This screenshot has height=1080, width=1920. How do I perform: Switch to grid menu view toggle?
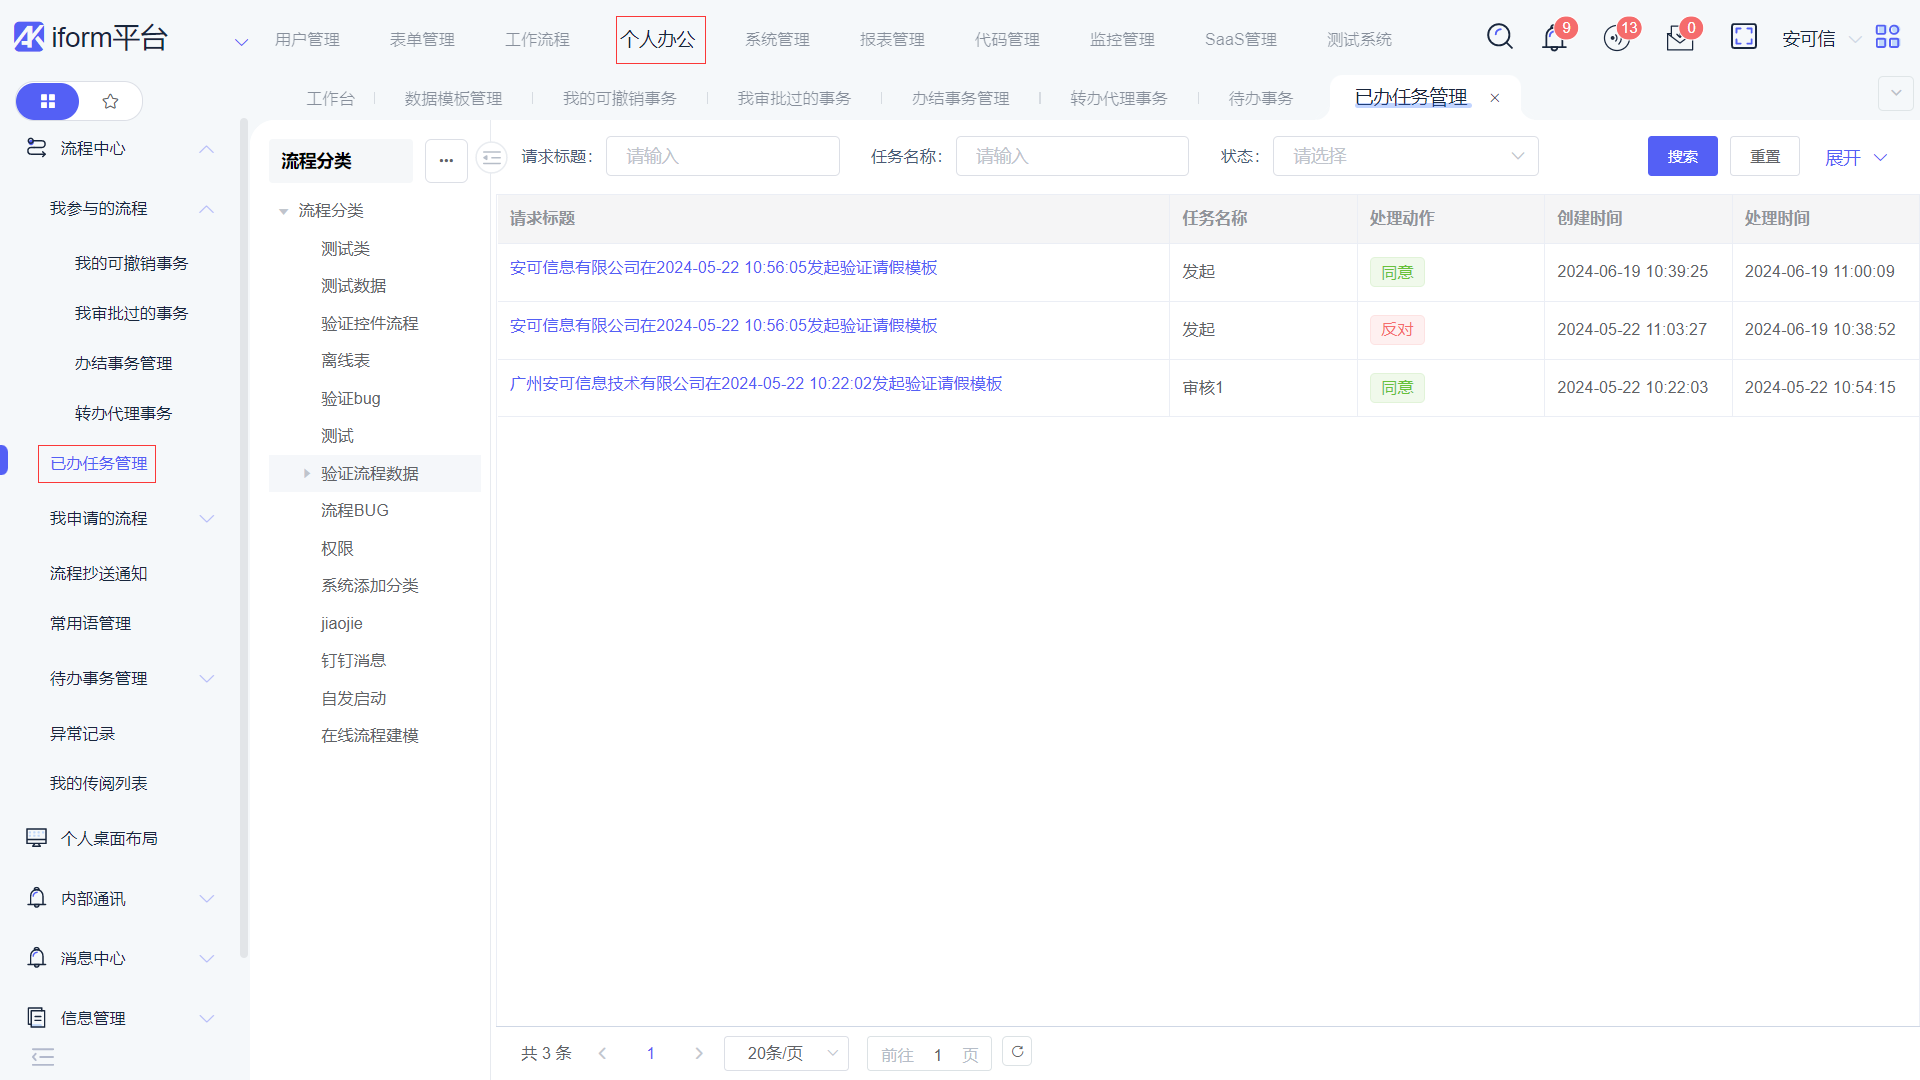click(48, 101)
